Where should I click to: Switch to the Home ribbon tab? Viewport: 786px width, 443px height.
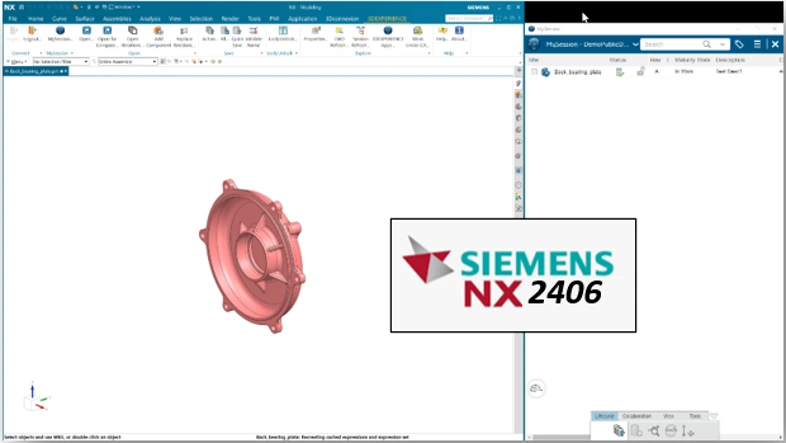pos(36,19)
